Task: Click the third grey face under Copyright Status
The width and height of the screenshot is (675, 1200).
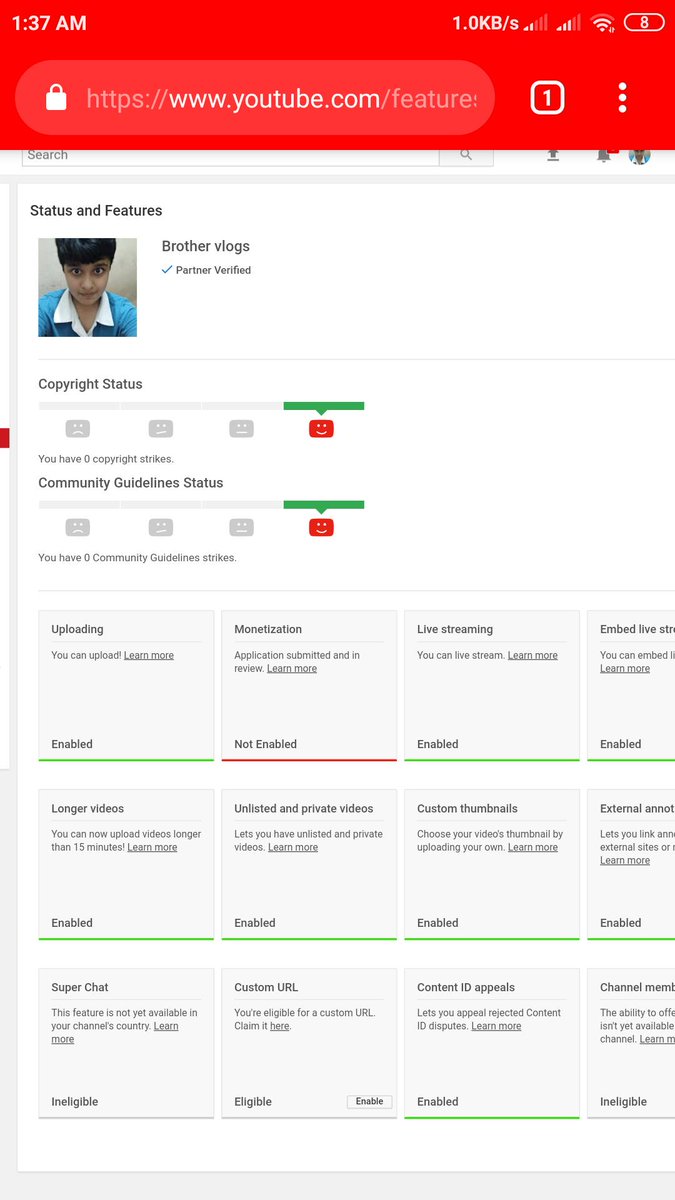Action: pyautogui.click(x=241, y=429)
